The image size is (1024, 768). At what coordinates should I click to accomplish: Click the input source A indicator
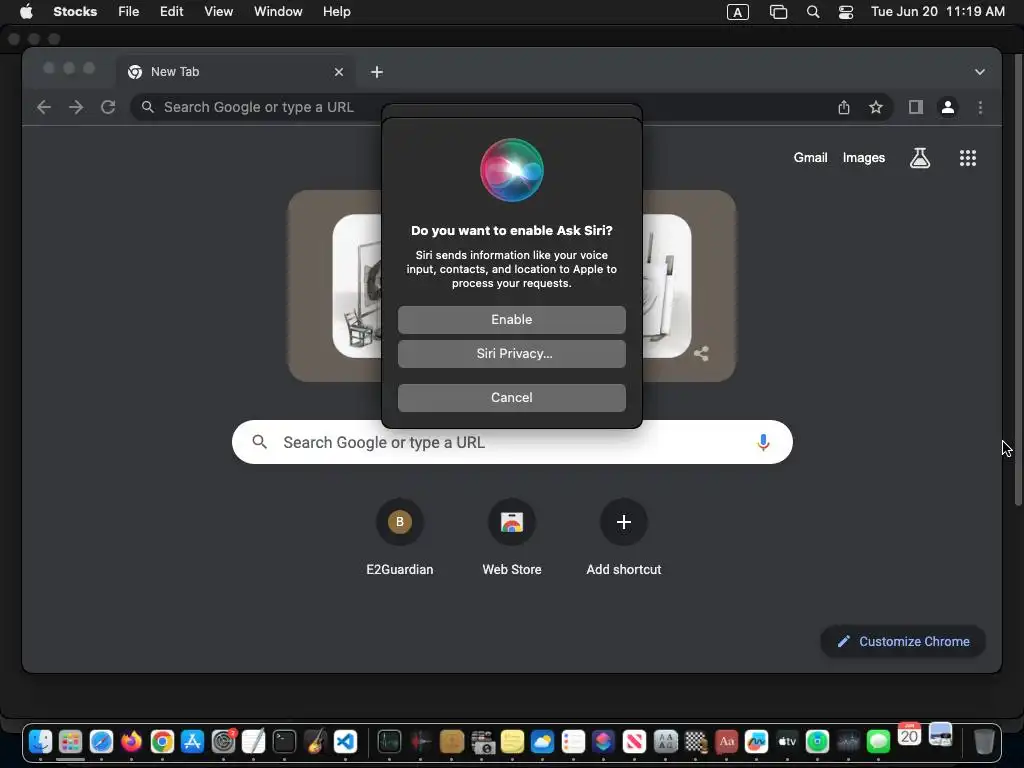[737, 12]
